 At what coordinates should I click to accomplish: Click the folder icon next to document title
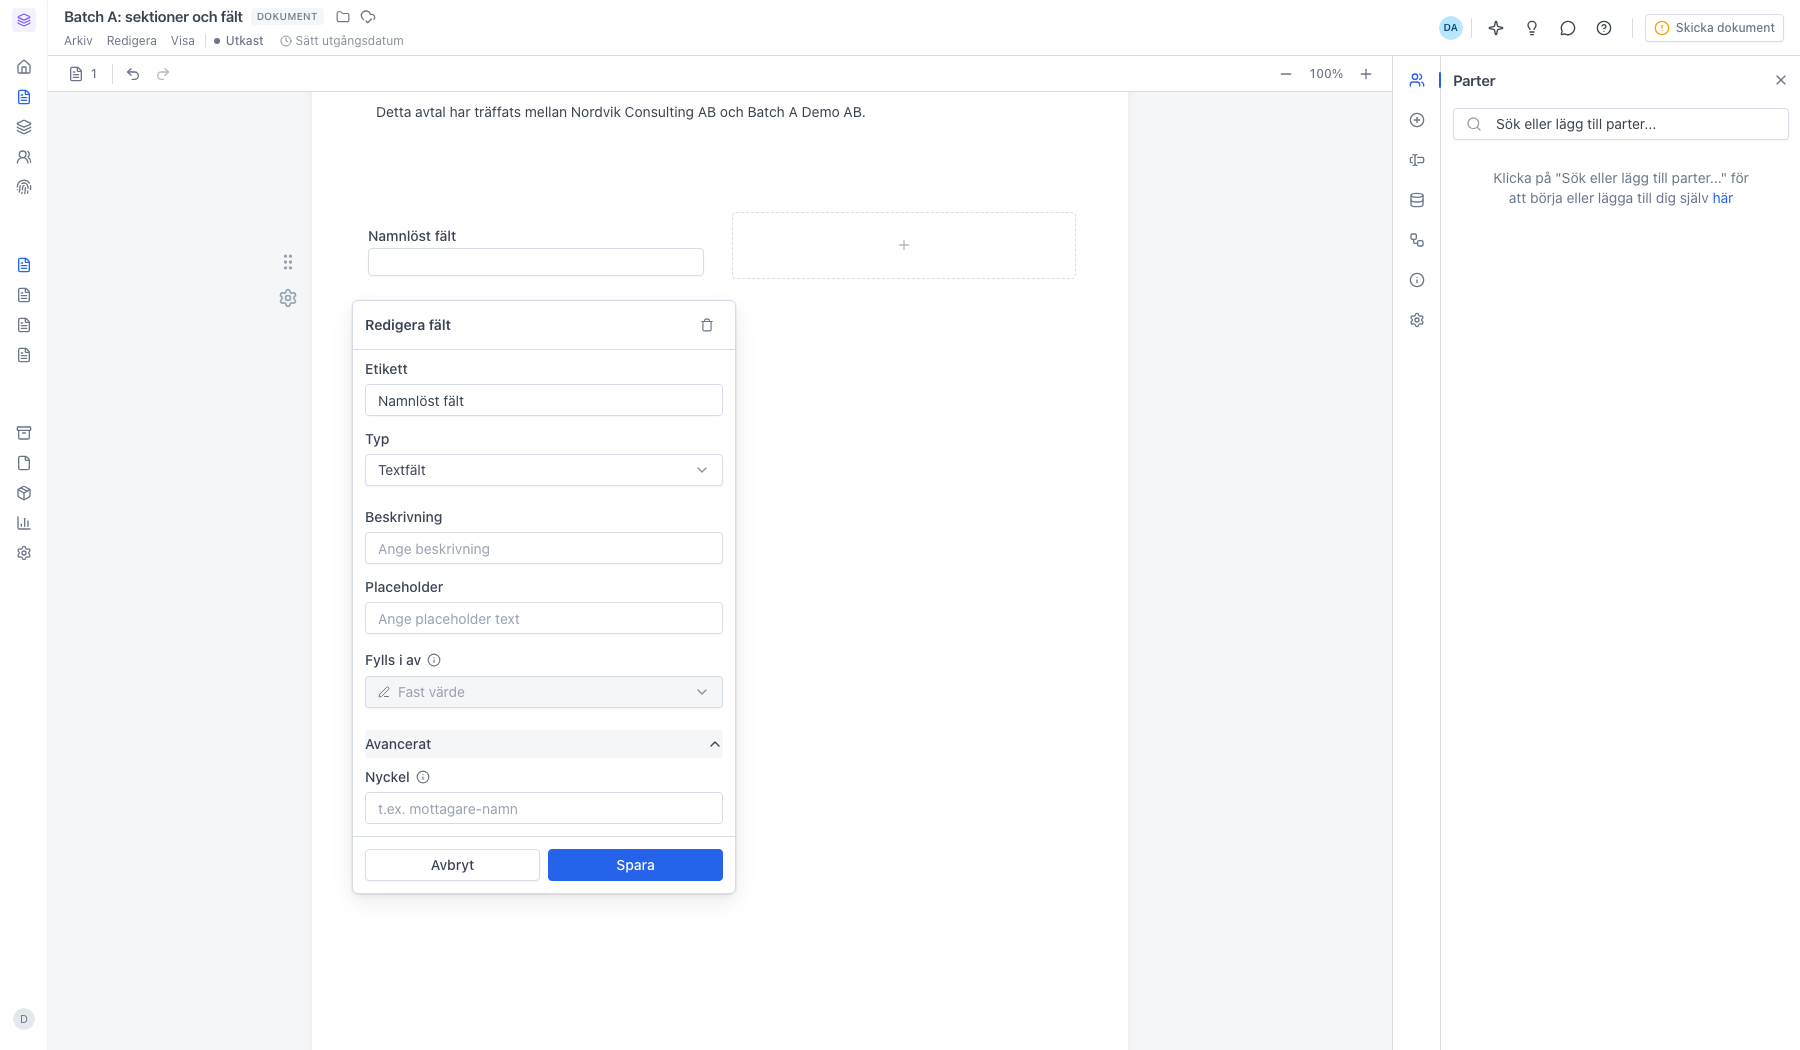(343, 17)
